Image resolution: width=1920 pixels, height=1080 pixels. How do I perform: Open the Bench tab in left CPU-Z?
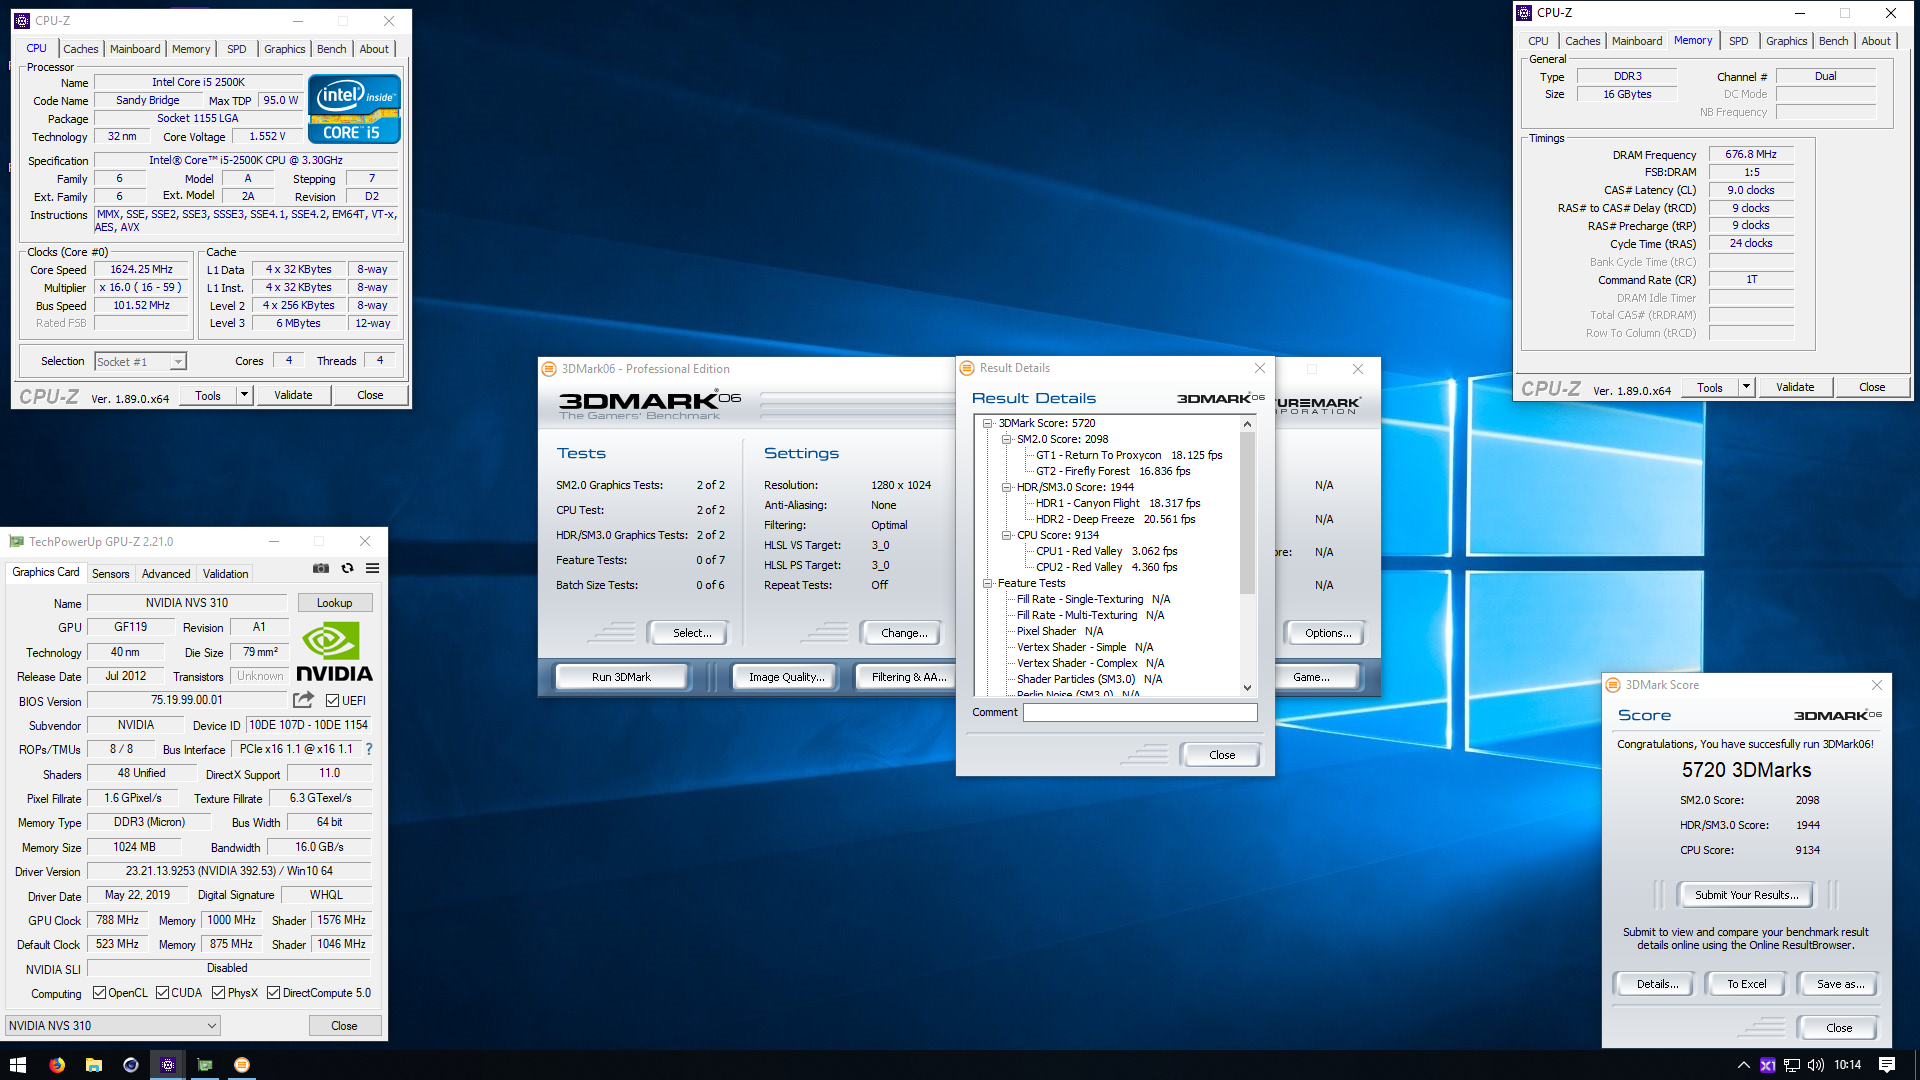[x=332, y=49]
